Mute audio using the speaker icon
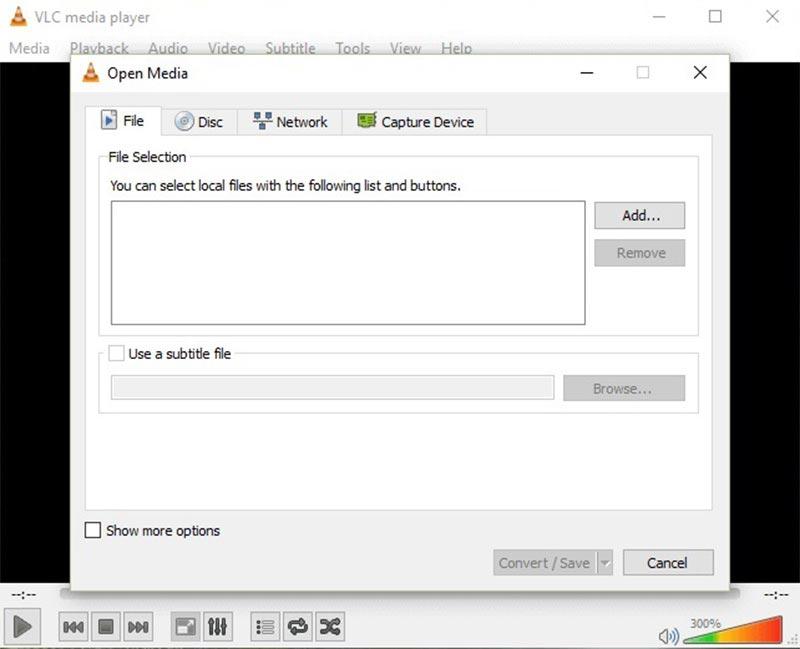800x649 pixels. coord(668,635)
